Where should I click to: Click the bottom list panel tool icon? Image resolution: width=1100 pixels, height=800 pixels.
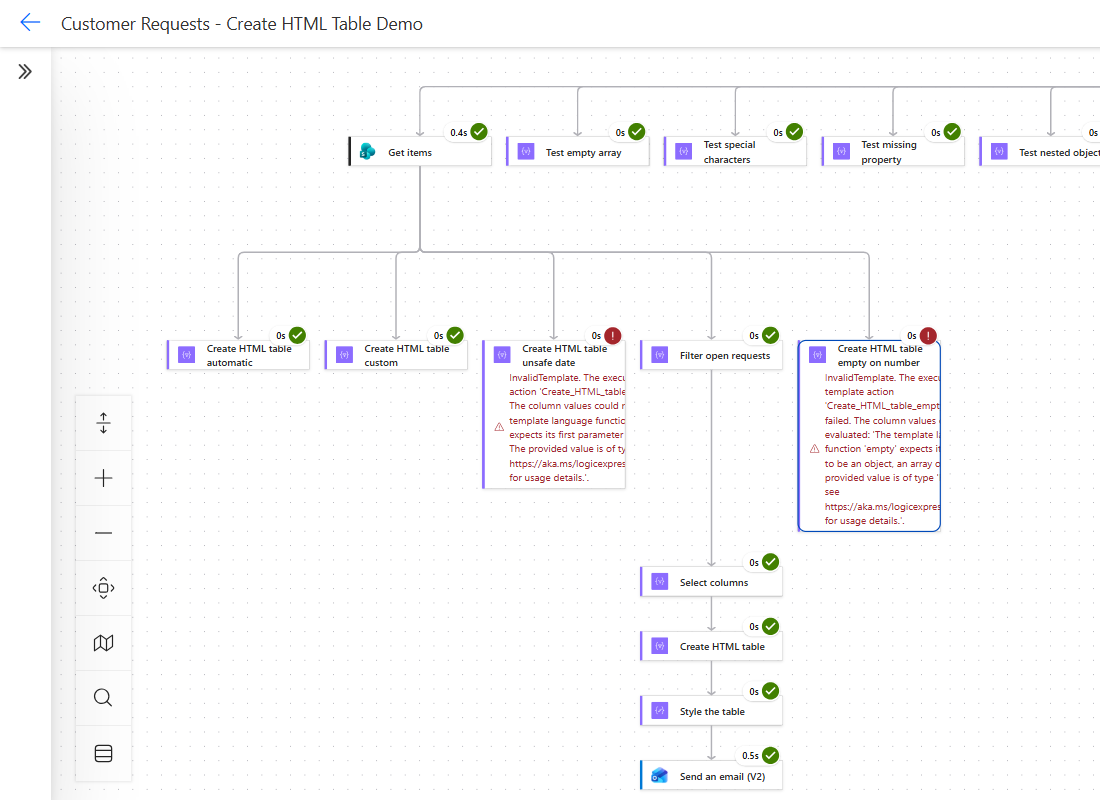(103, 753)
